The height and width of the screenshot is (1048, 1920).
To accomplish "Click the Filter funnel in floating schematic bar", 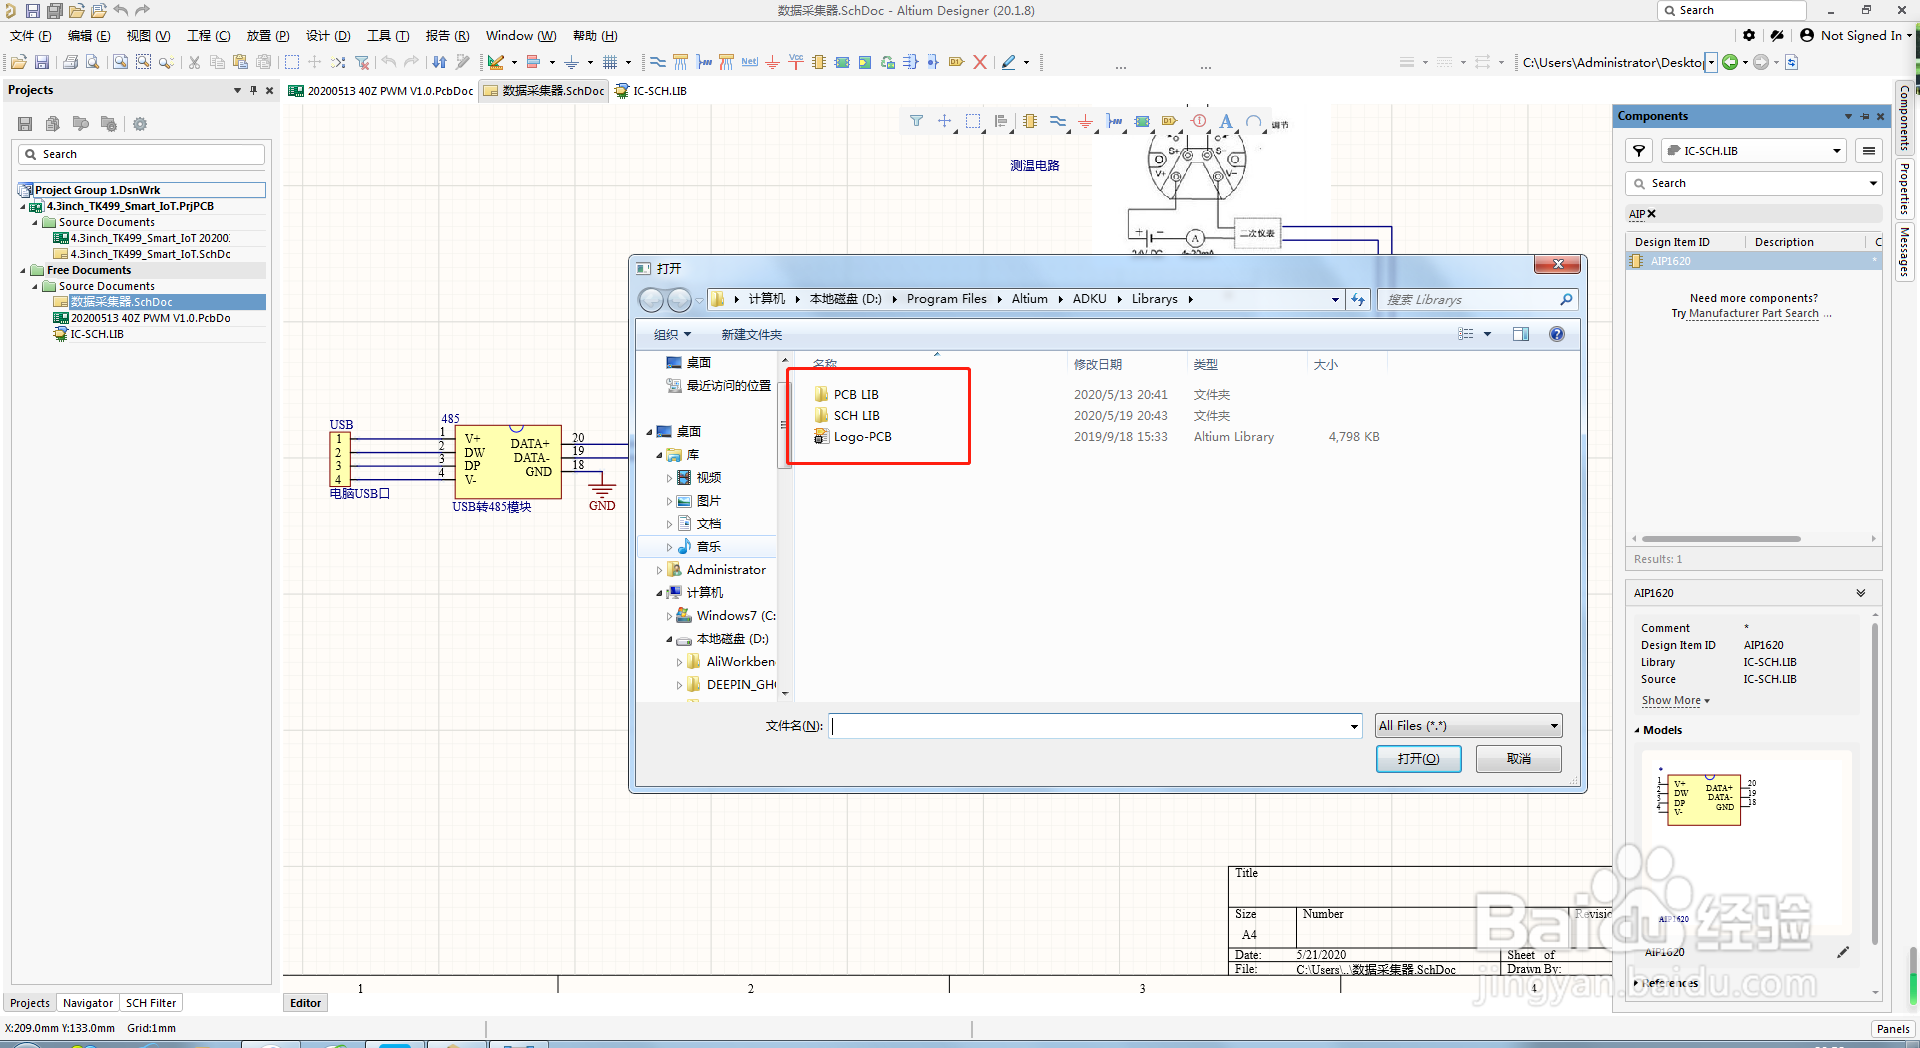I will [916, 122].
